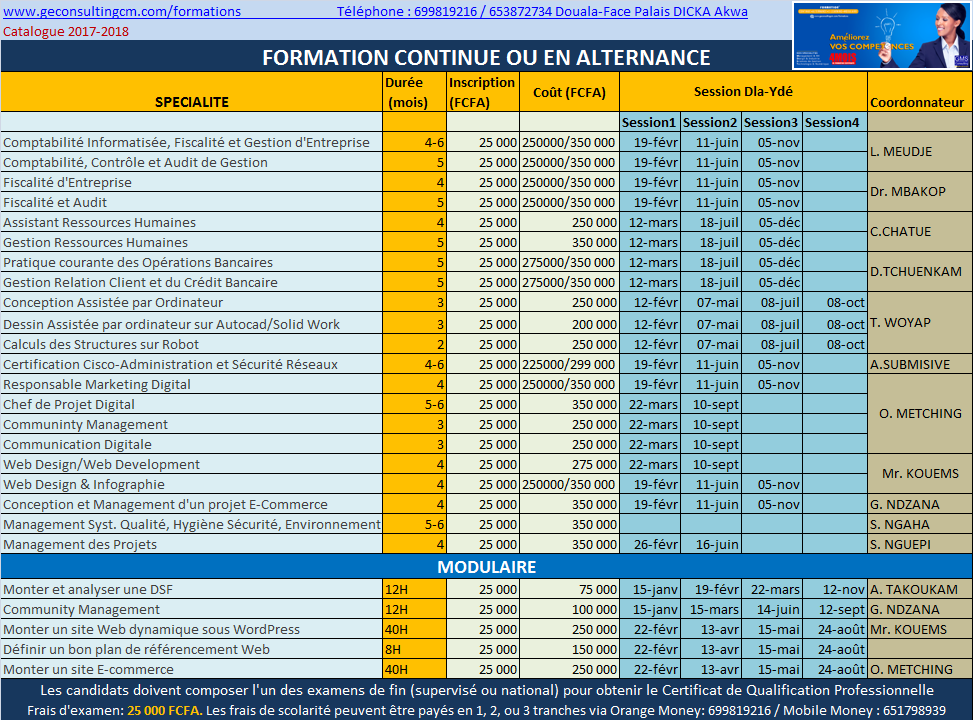The height and width of the screenshot is (720, 973).
Task: Click 'Conception Assistée par Ordinateur' cell
Action: click(x=192, y=302)
